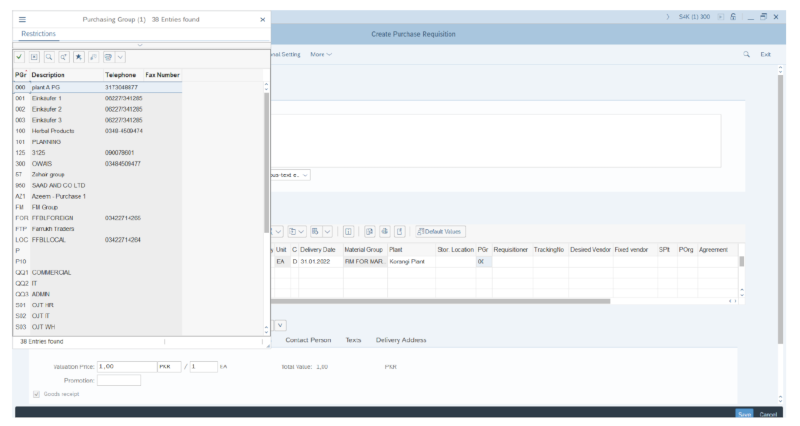Switch to the Restrictions tab
This screenshot has width=800, height=426.
click(39, 34)
